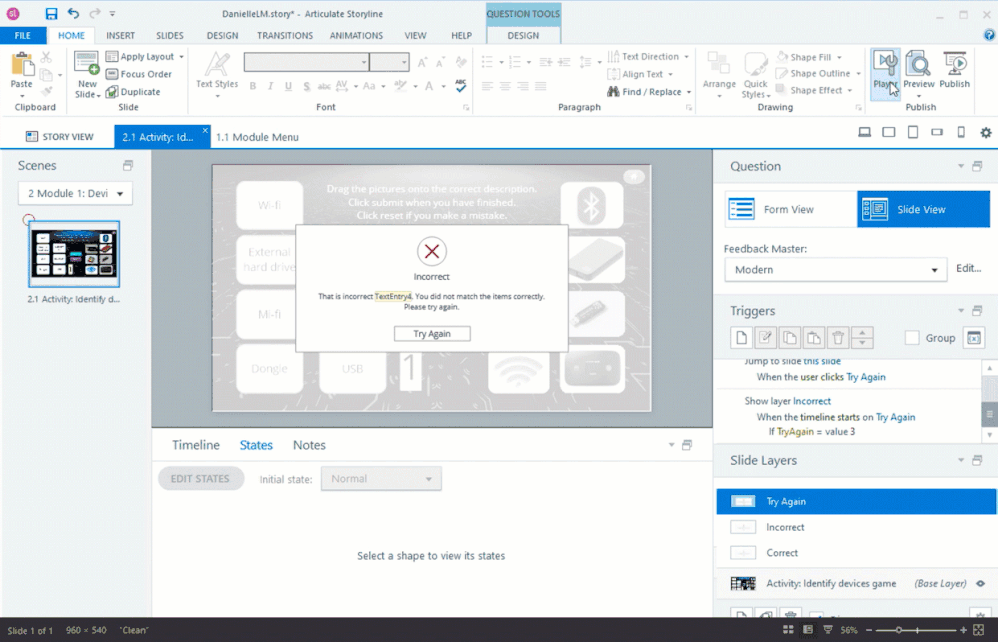Click the New Slide icon
Screen dimensions: 998x642
87,67
